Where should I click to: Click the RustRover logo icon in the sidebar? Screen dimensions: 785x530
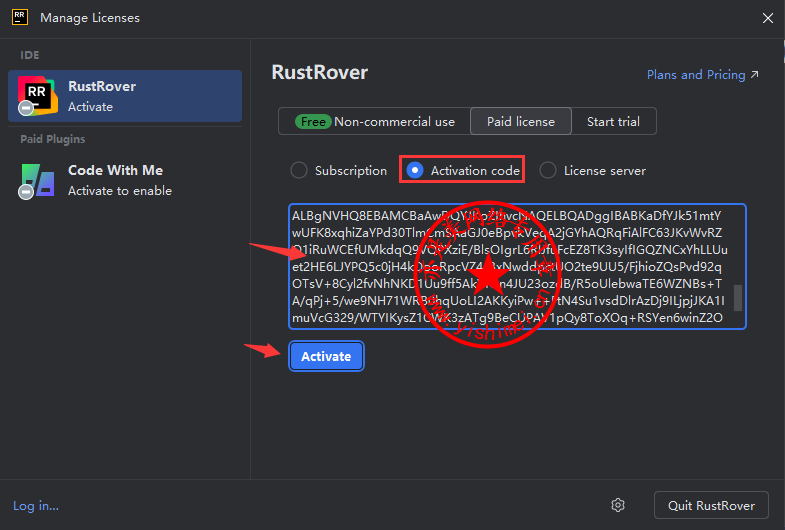click(x=37, y=95)
